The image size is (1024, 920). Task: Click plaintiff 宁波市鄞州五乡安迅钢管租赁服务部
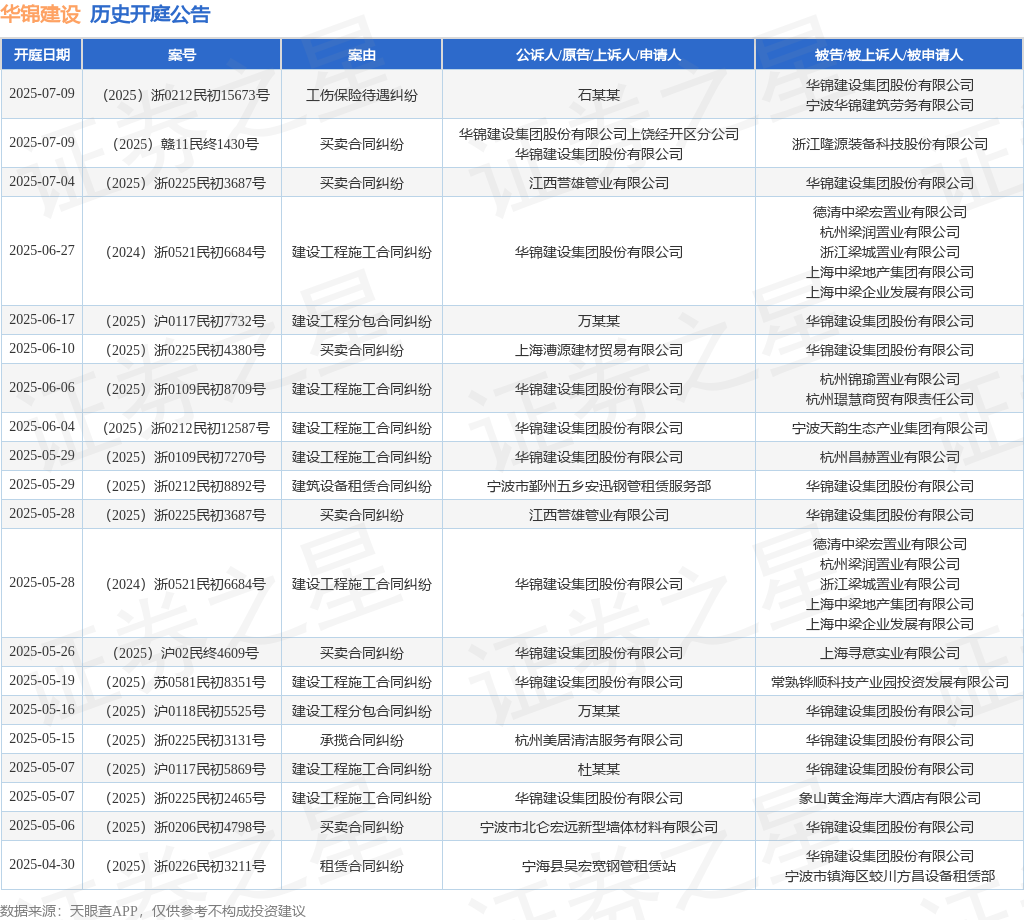tap(599, 486)
